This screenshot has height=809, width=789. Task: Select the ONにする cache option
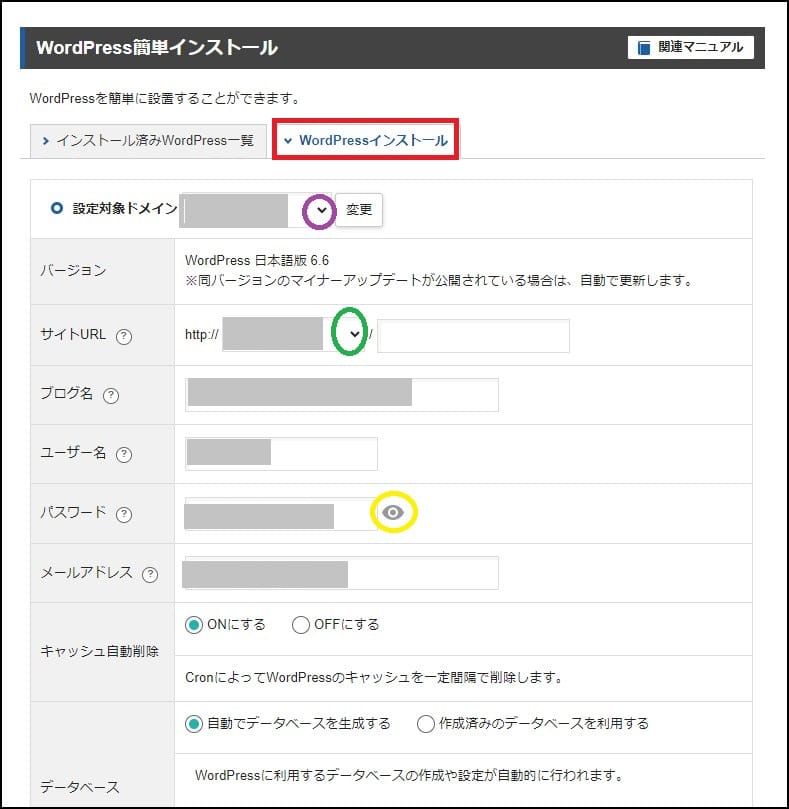click(194, 625)
